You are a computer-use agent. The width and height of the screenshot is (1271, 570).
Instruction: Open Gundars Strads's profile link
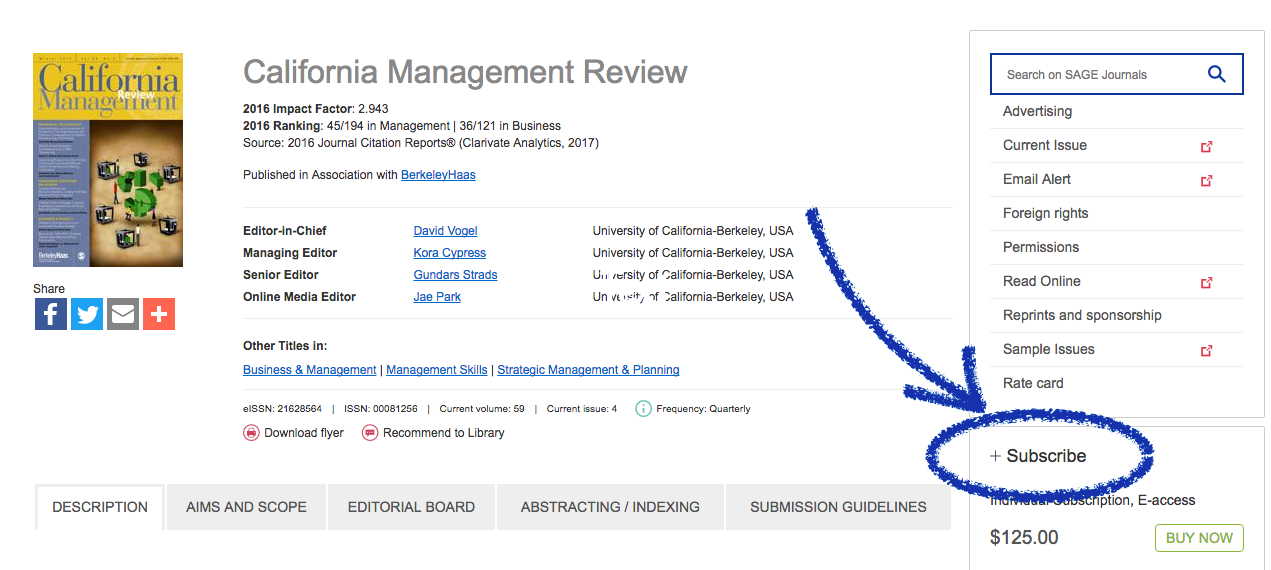point(455,275)
